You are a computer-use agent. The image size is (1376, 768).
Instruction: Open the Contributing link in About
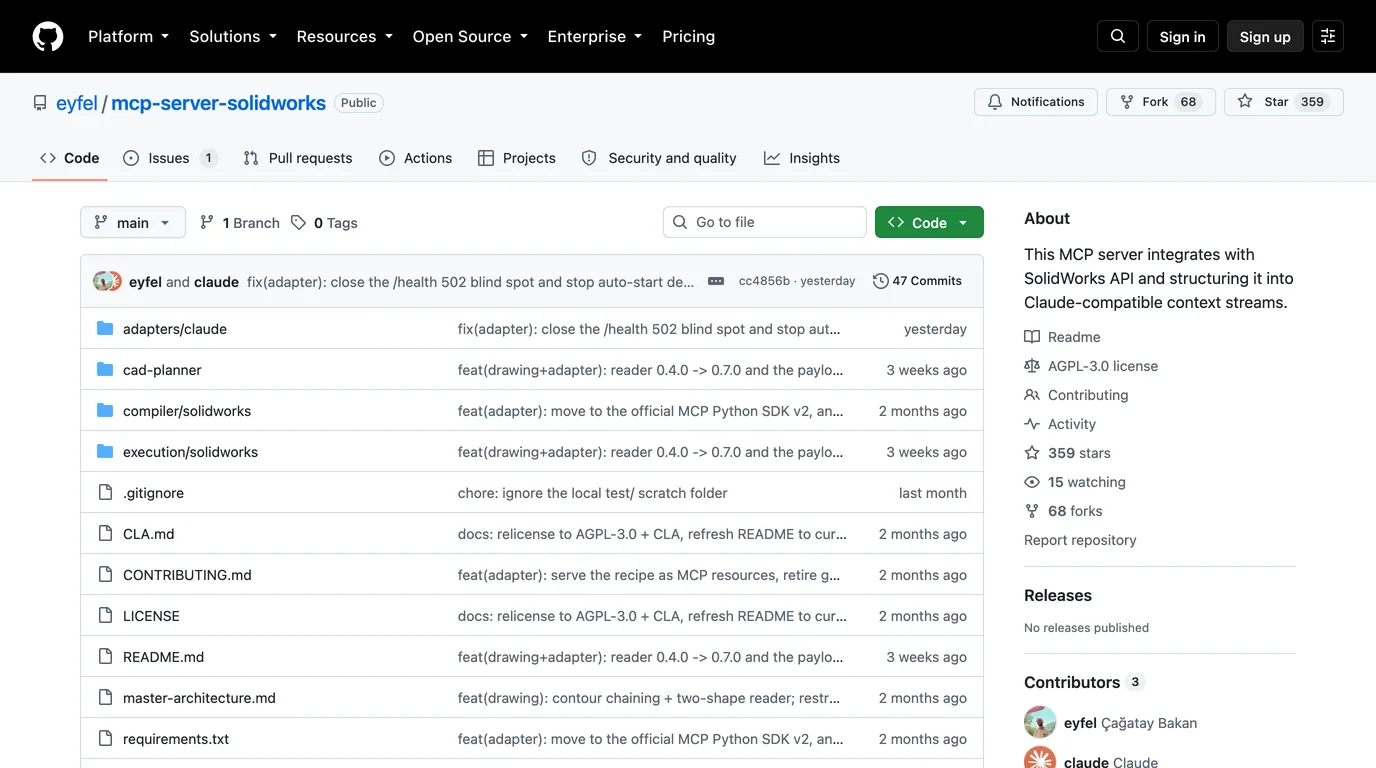(1076, 395)
